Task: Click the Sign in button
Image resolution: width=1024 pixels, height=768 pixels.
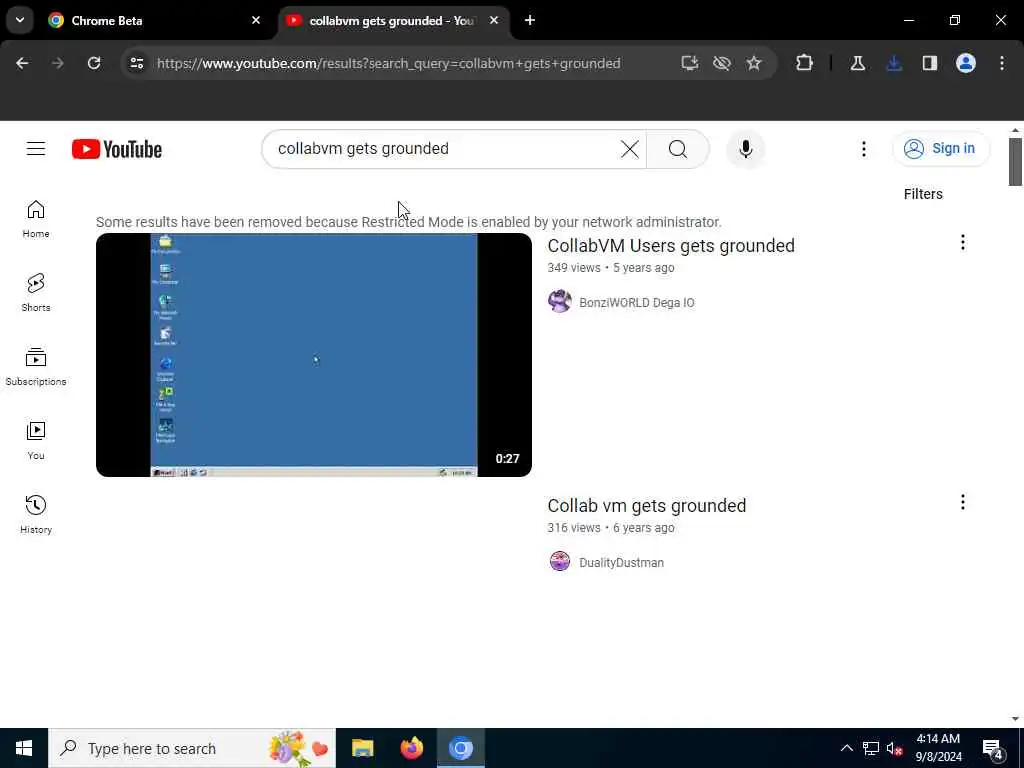Action: [x=940, y=149]
